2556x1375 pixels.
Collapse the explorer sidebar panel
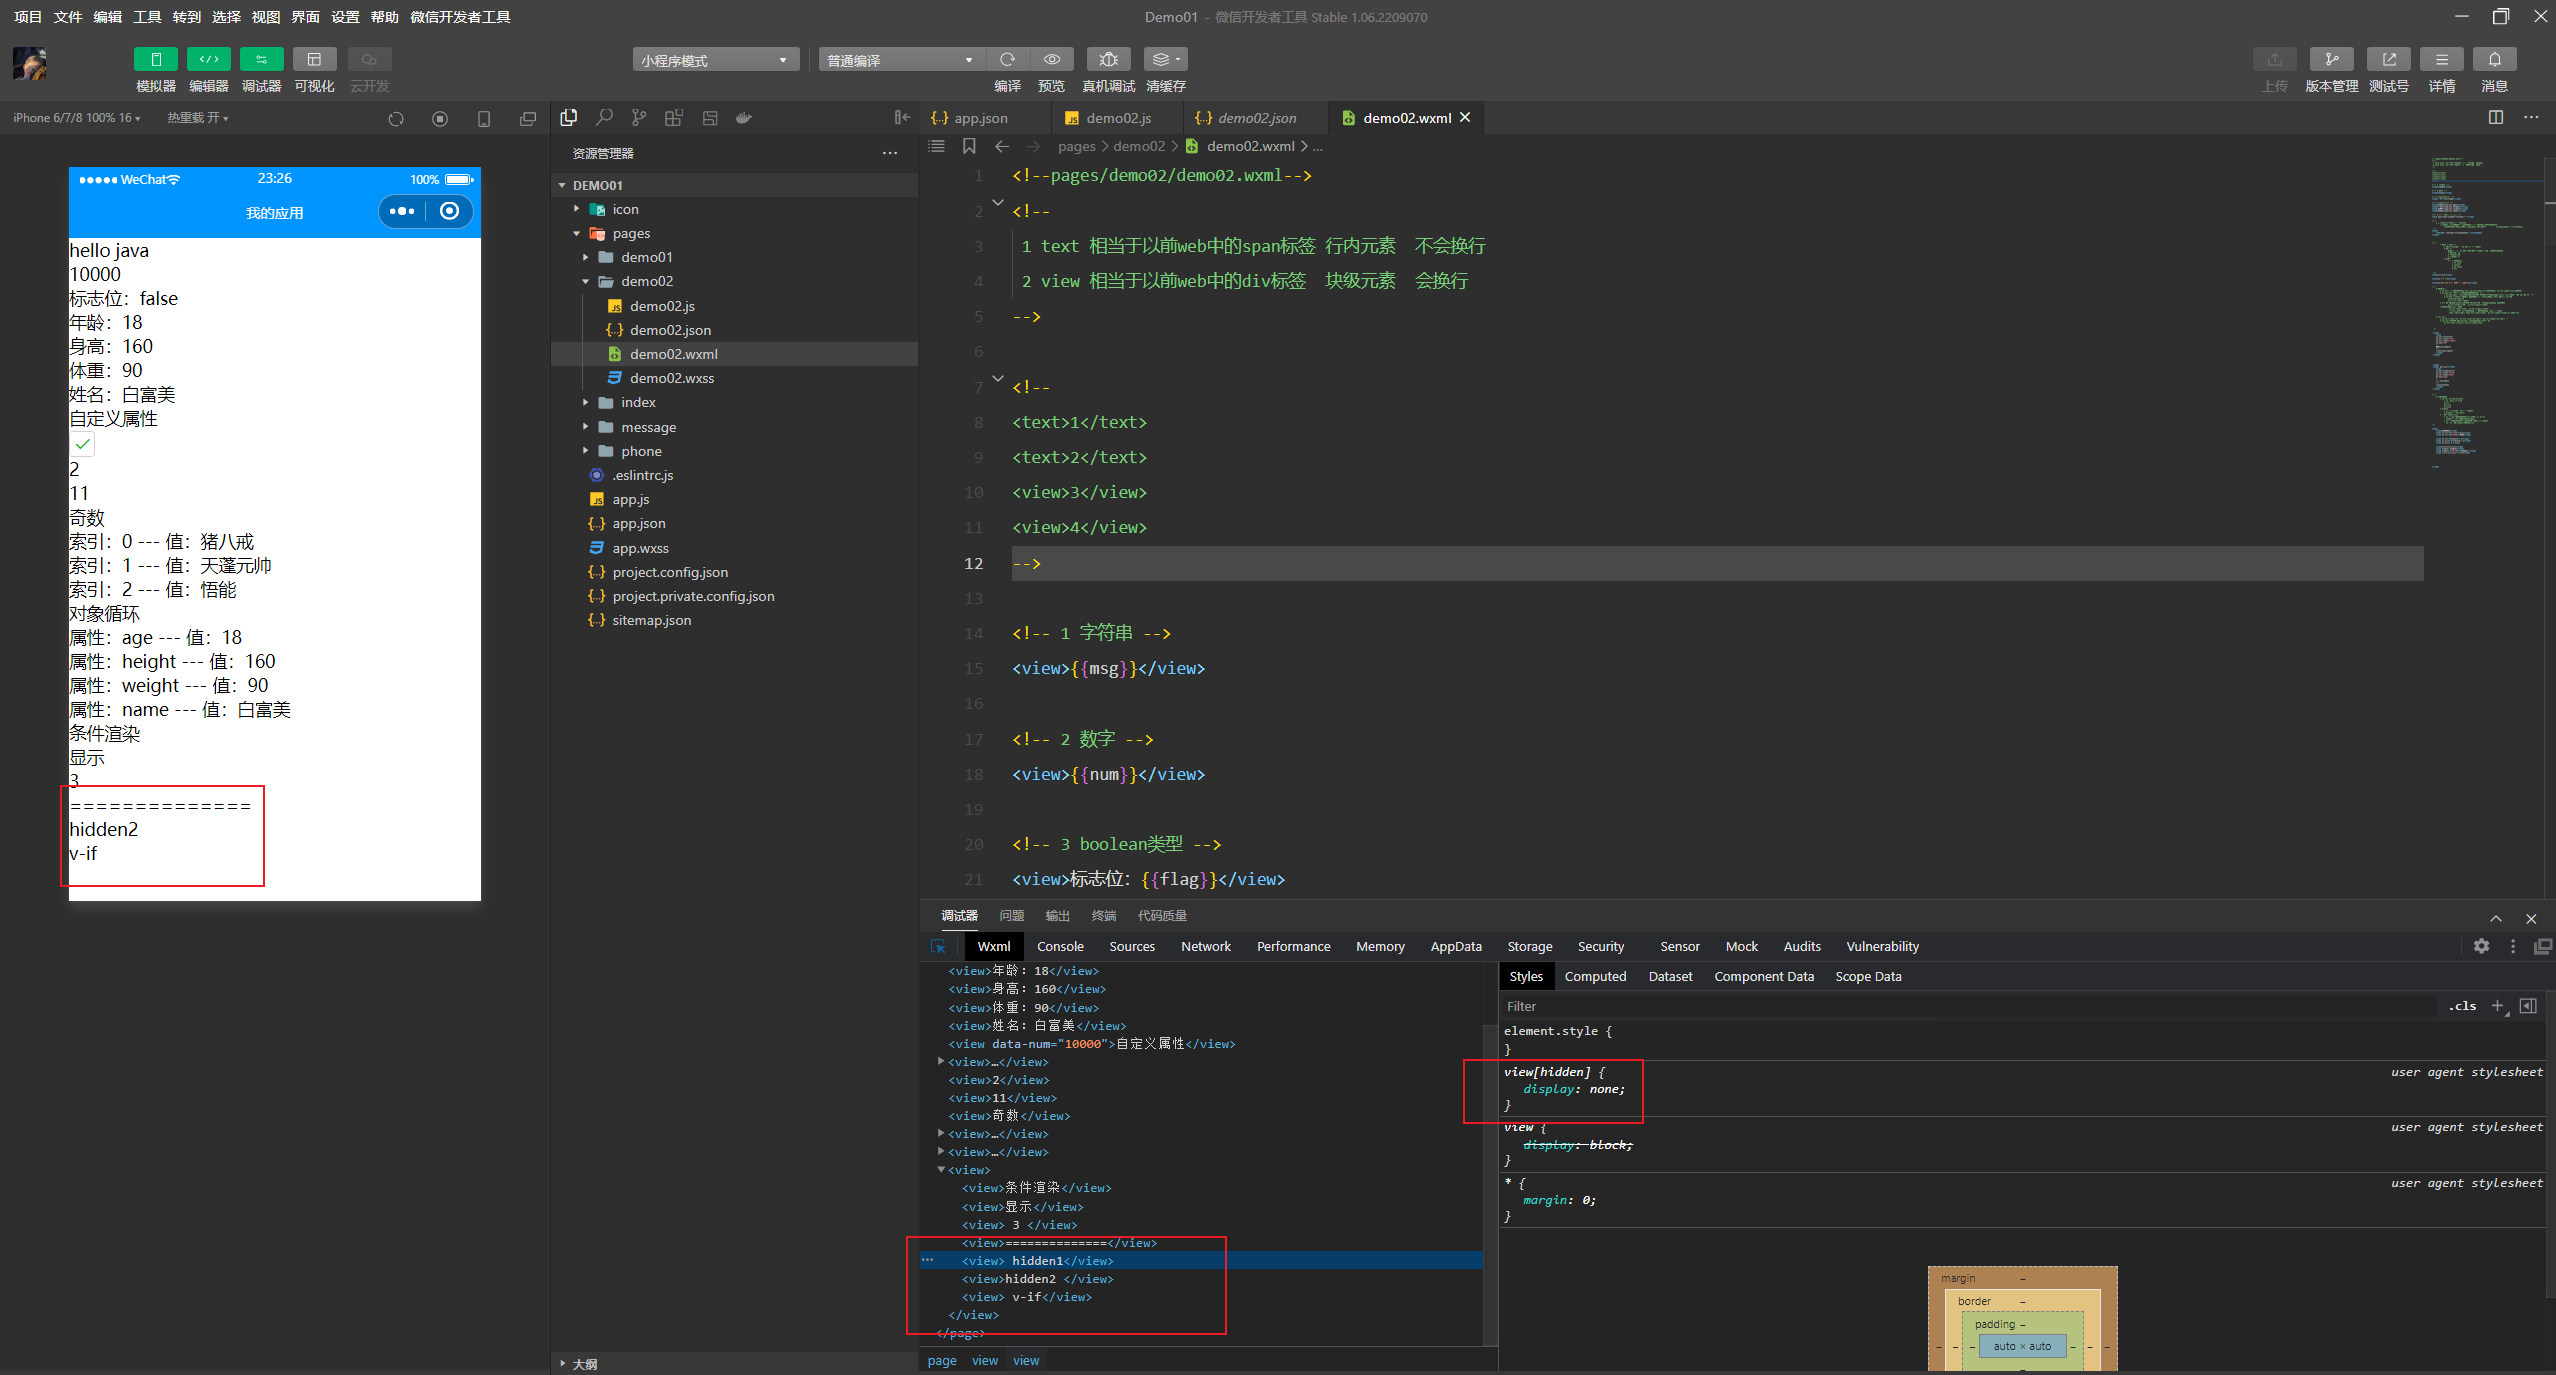click(902, 118)
